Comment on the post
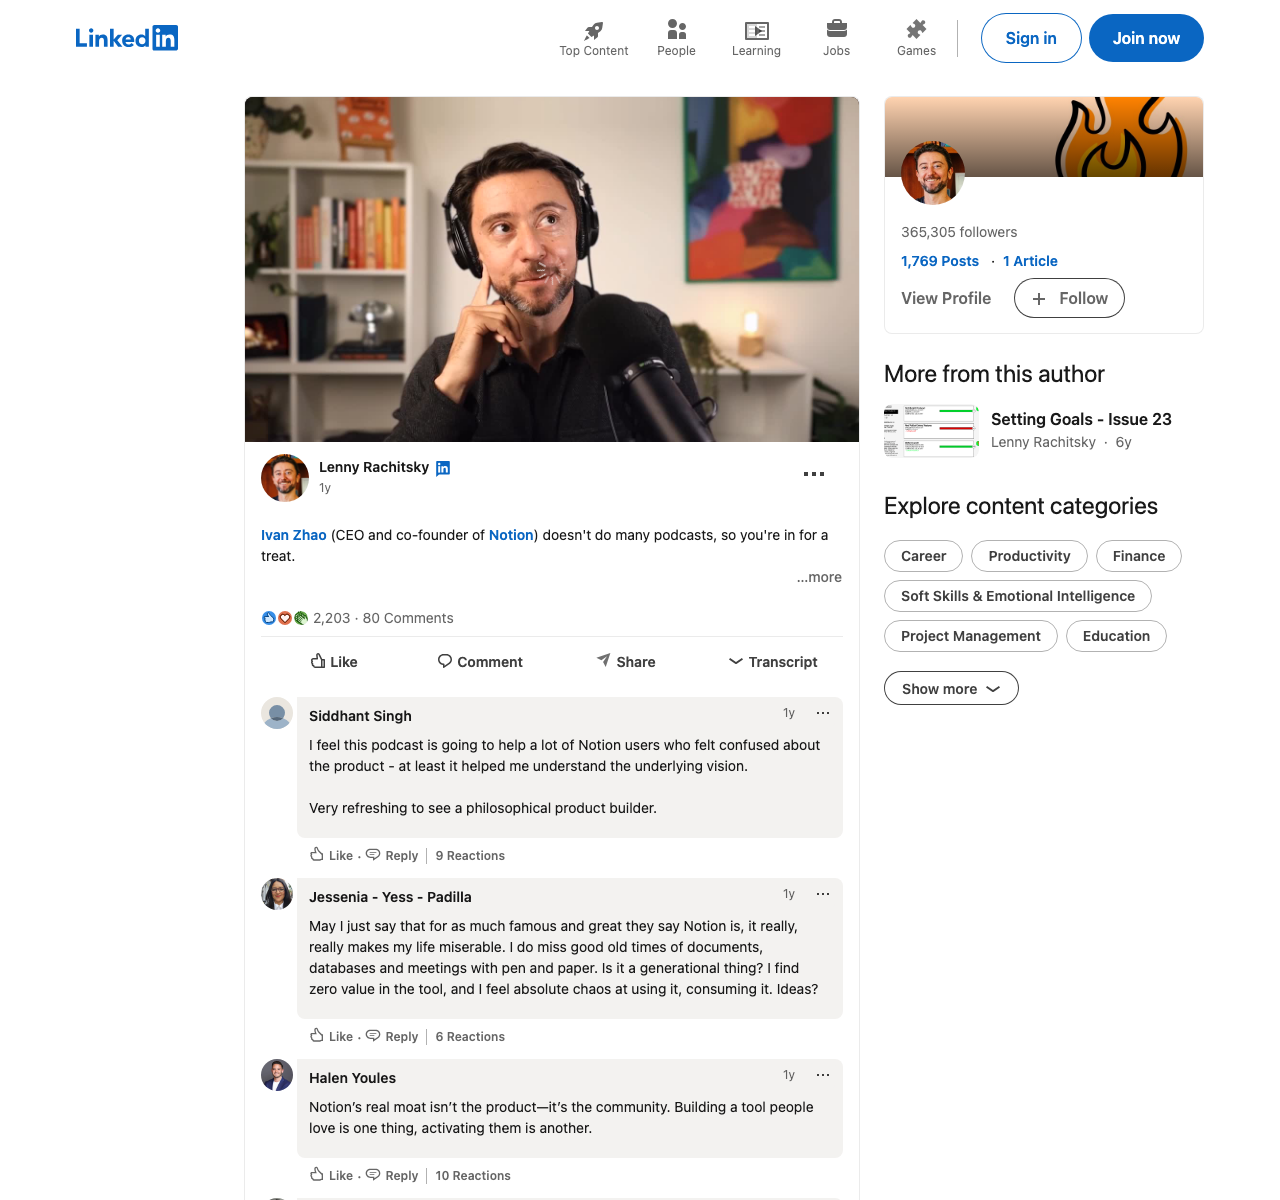1280x1200 pixels. tap(480, 662)
